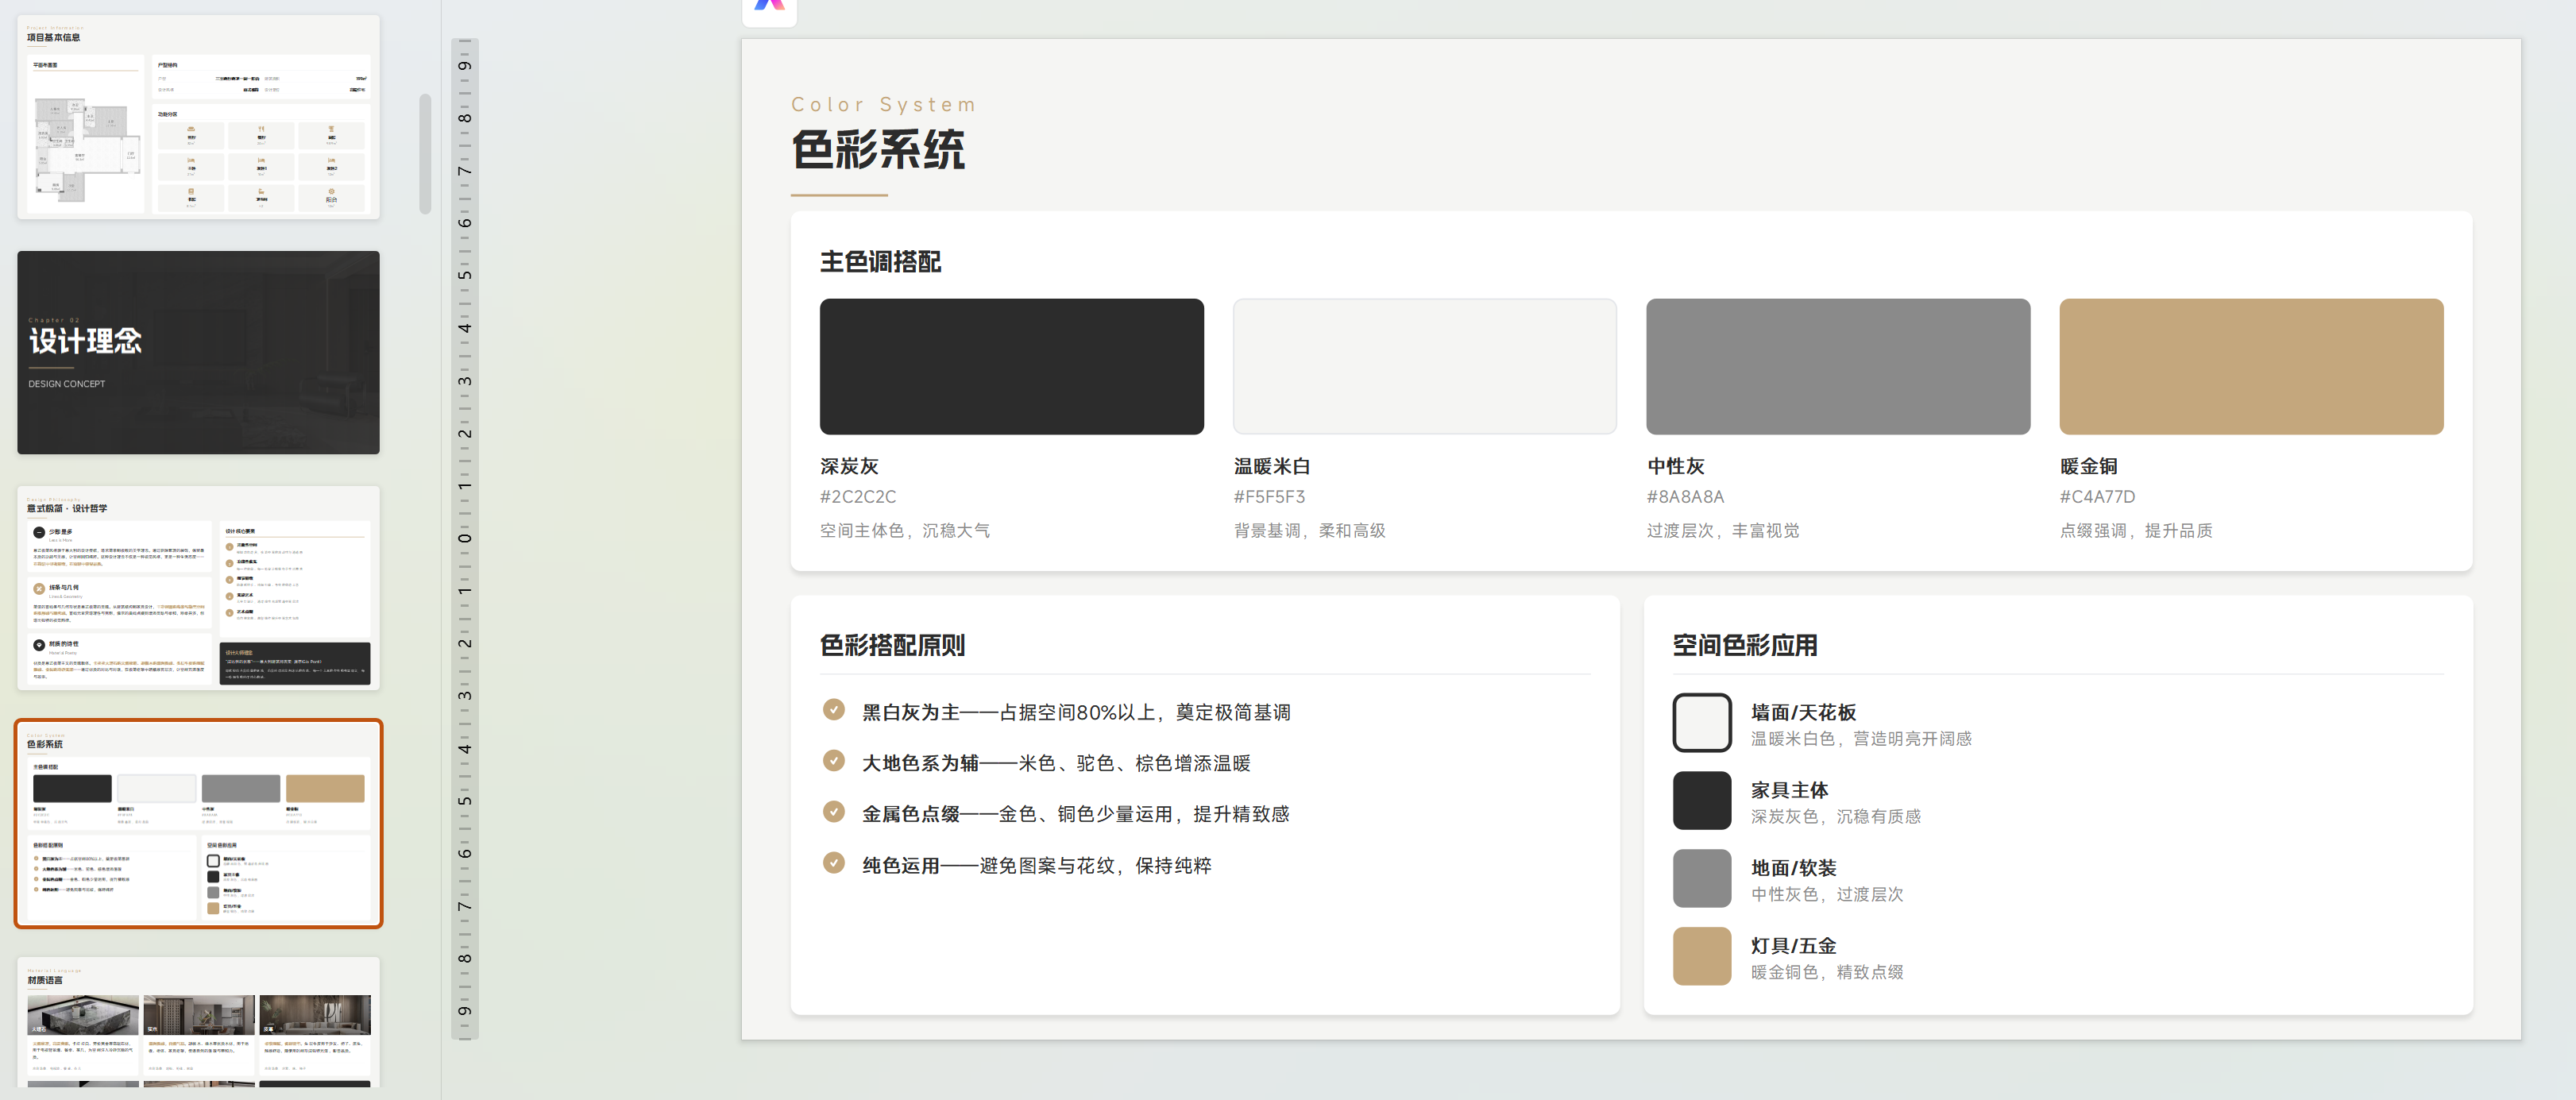Click the 色彩系统 slide title text

(879, 150)
